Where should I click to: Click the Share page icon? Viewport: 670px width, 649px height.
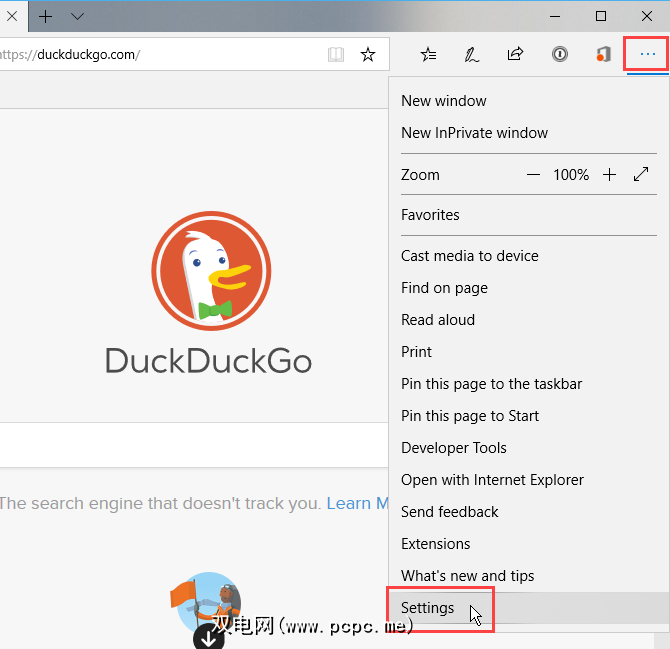(515, 54)
